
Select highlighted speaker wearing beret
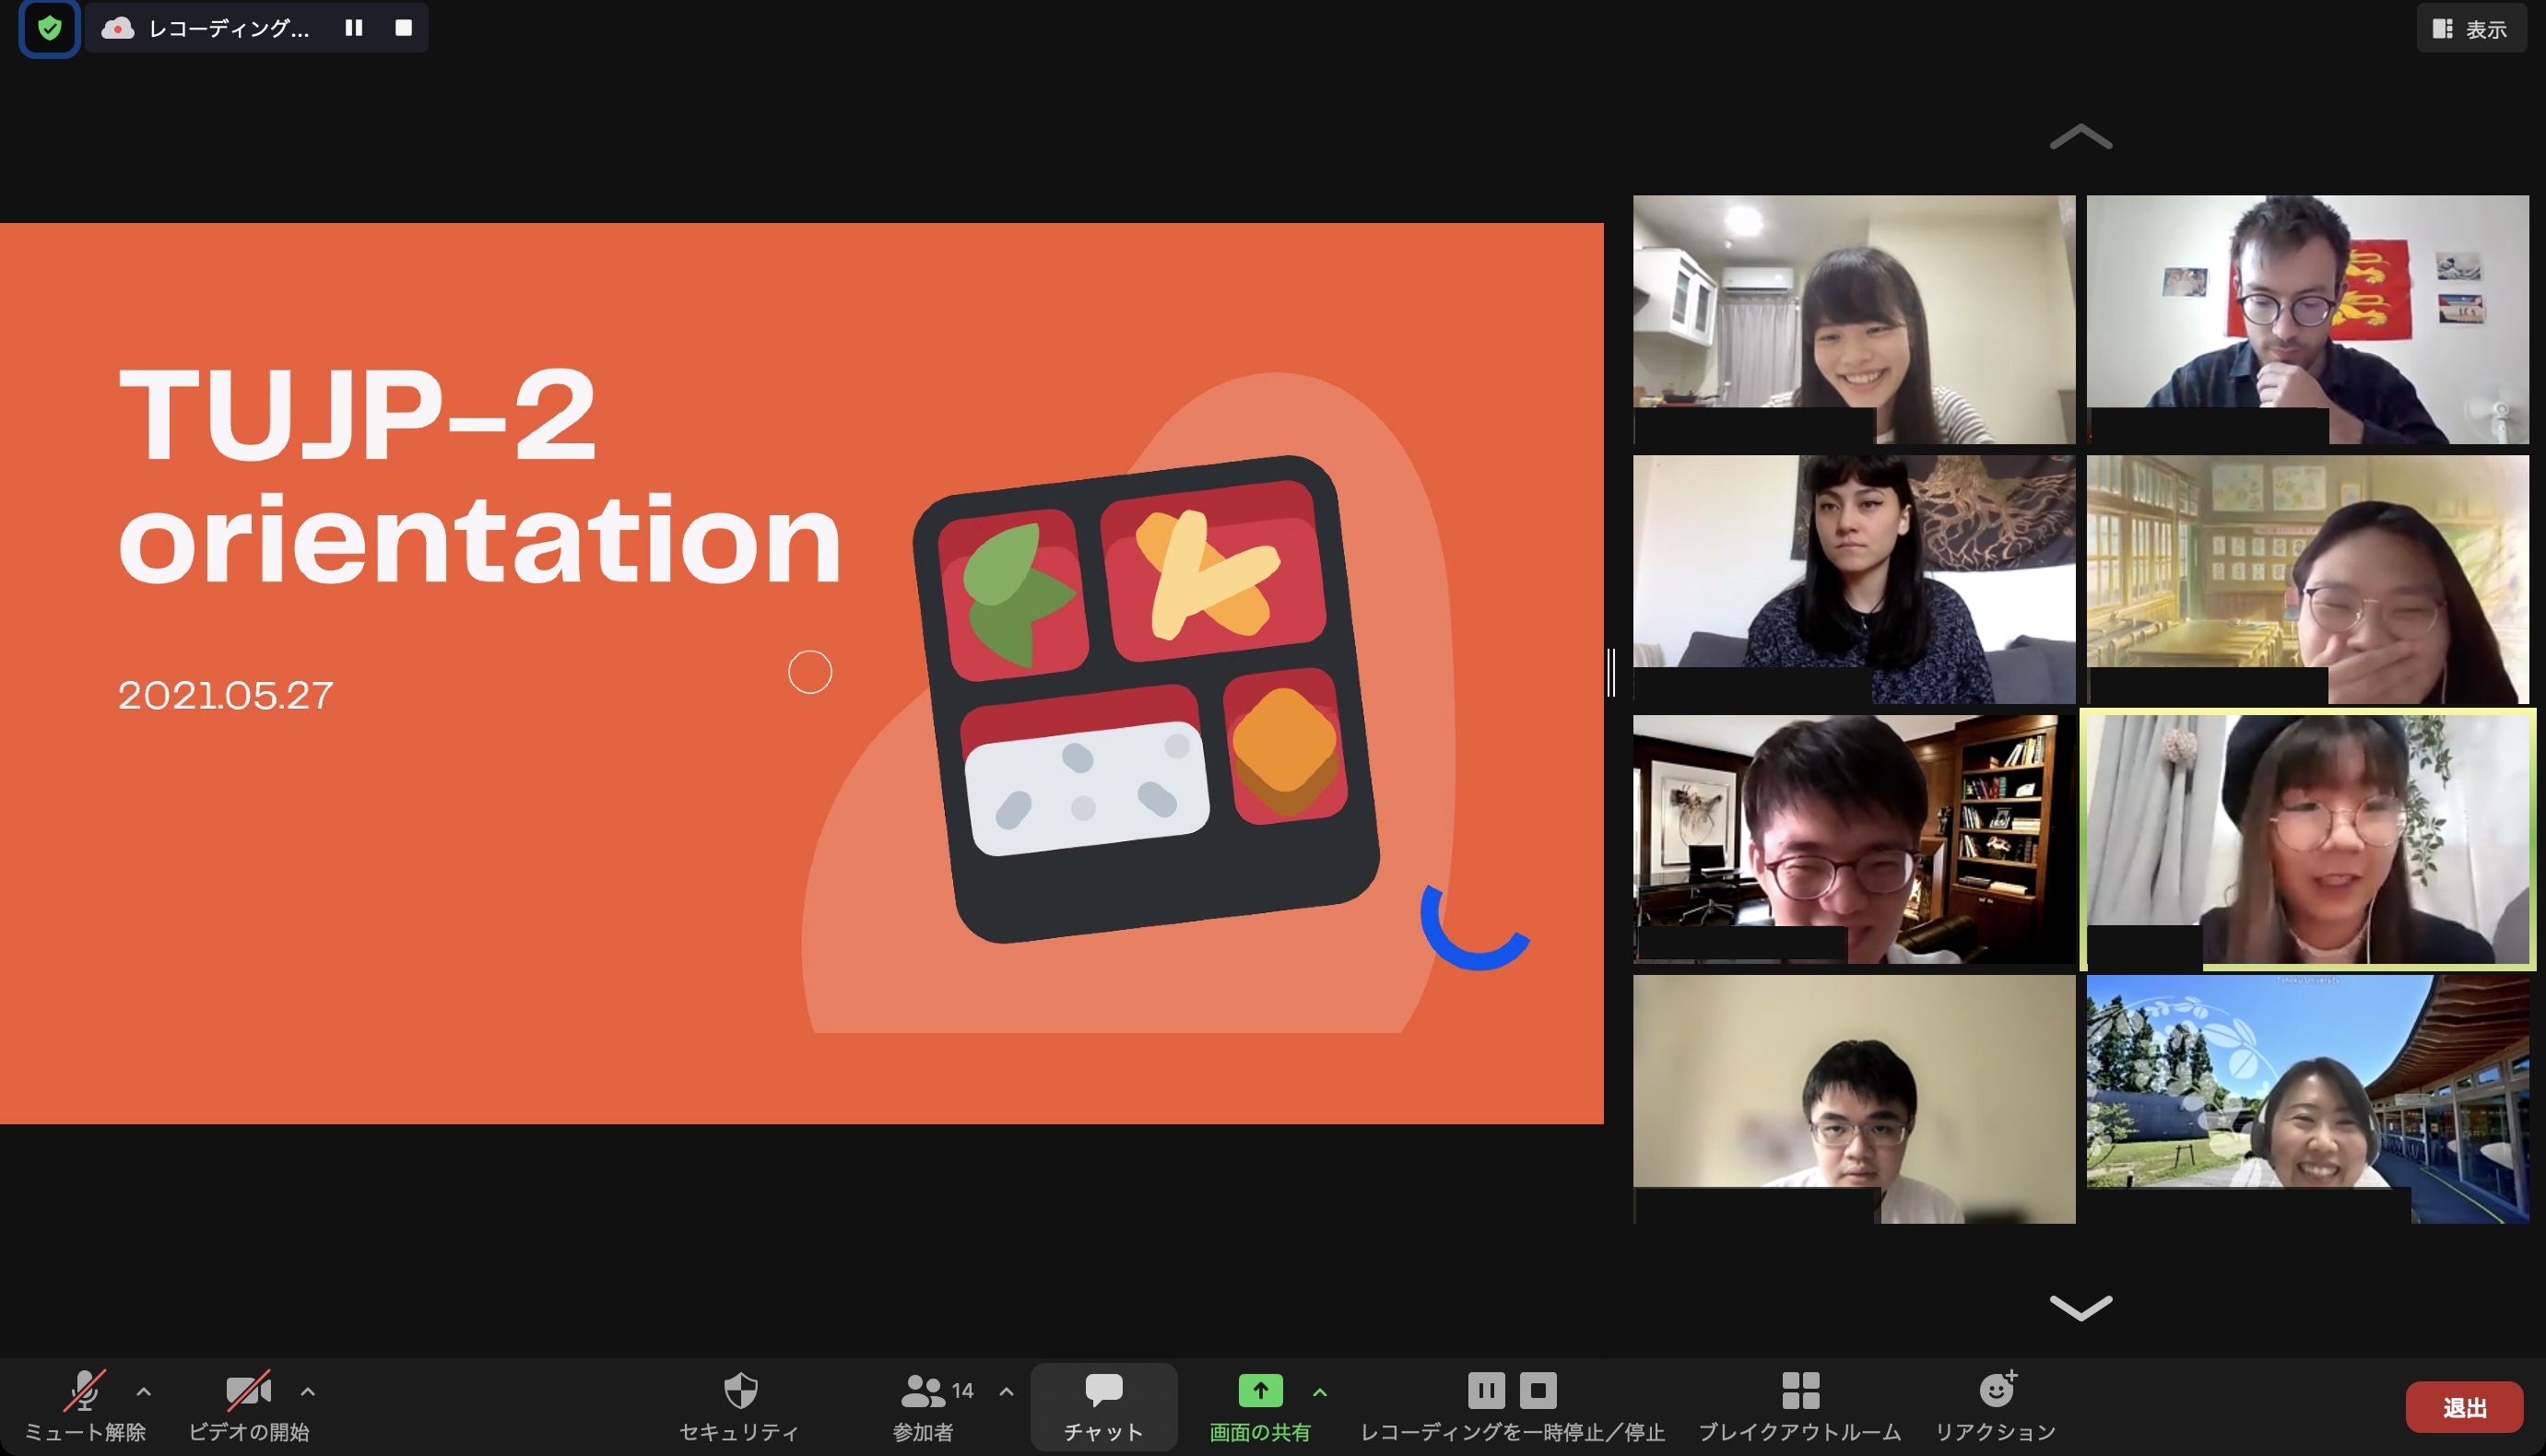(2308, 839)
